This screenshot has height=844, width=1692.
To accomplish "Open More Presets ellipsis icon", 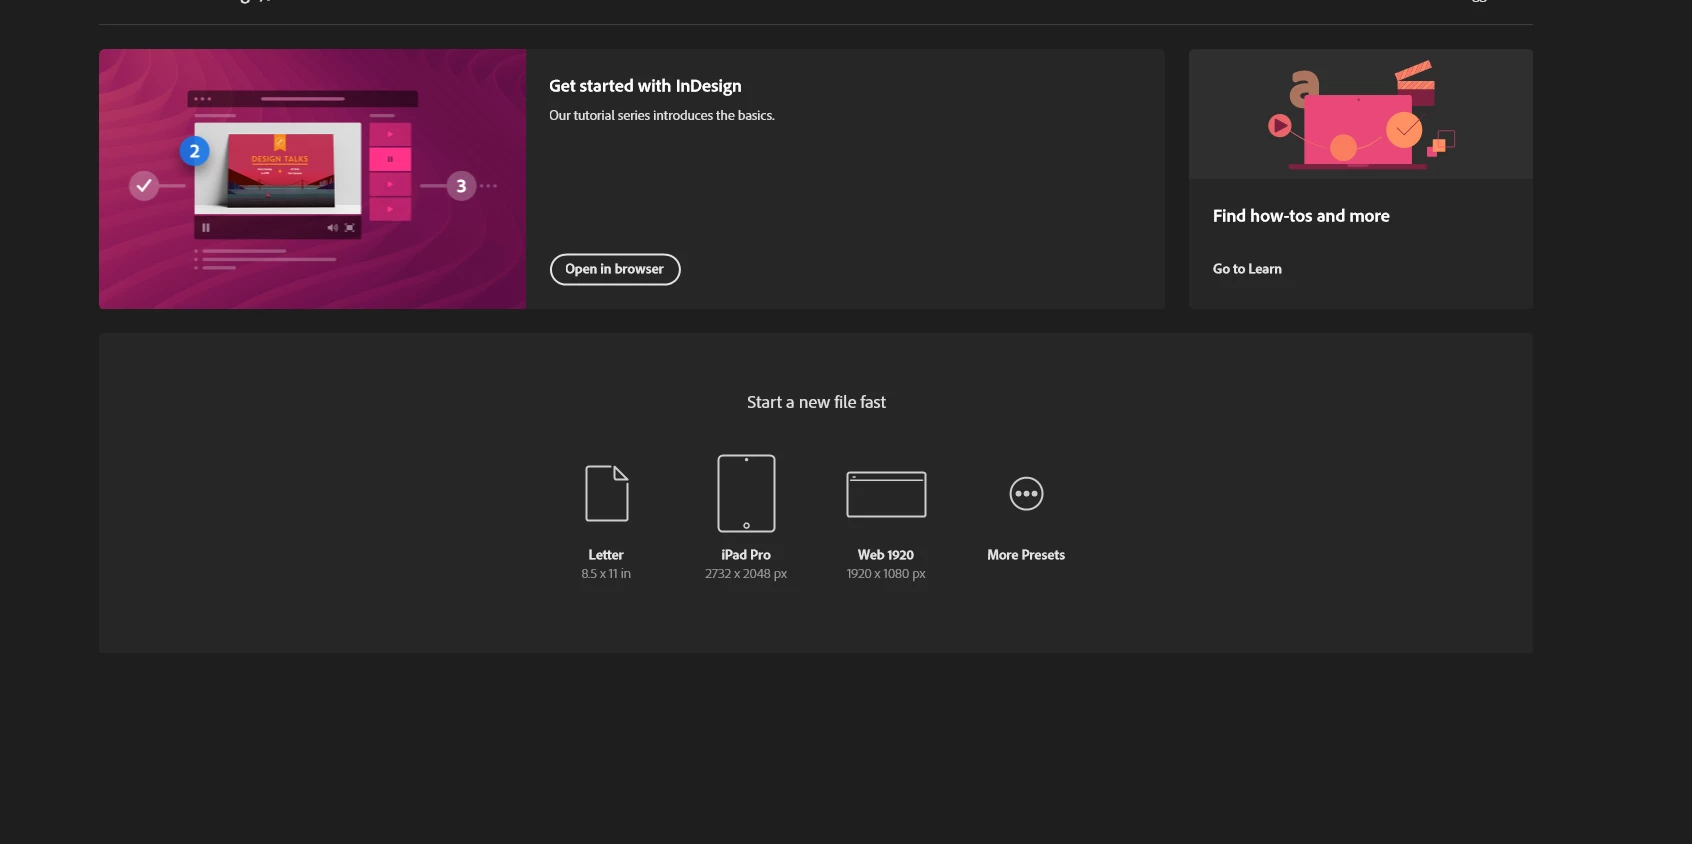I will [x=1026, y=494].
